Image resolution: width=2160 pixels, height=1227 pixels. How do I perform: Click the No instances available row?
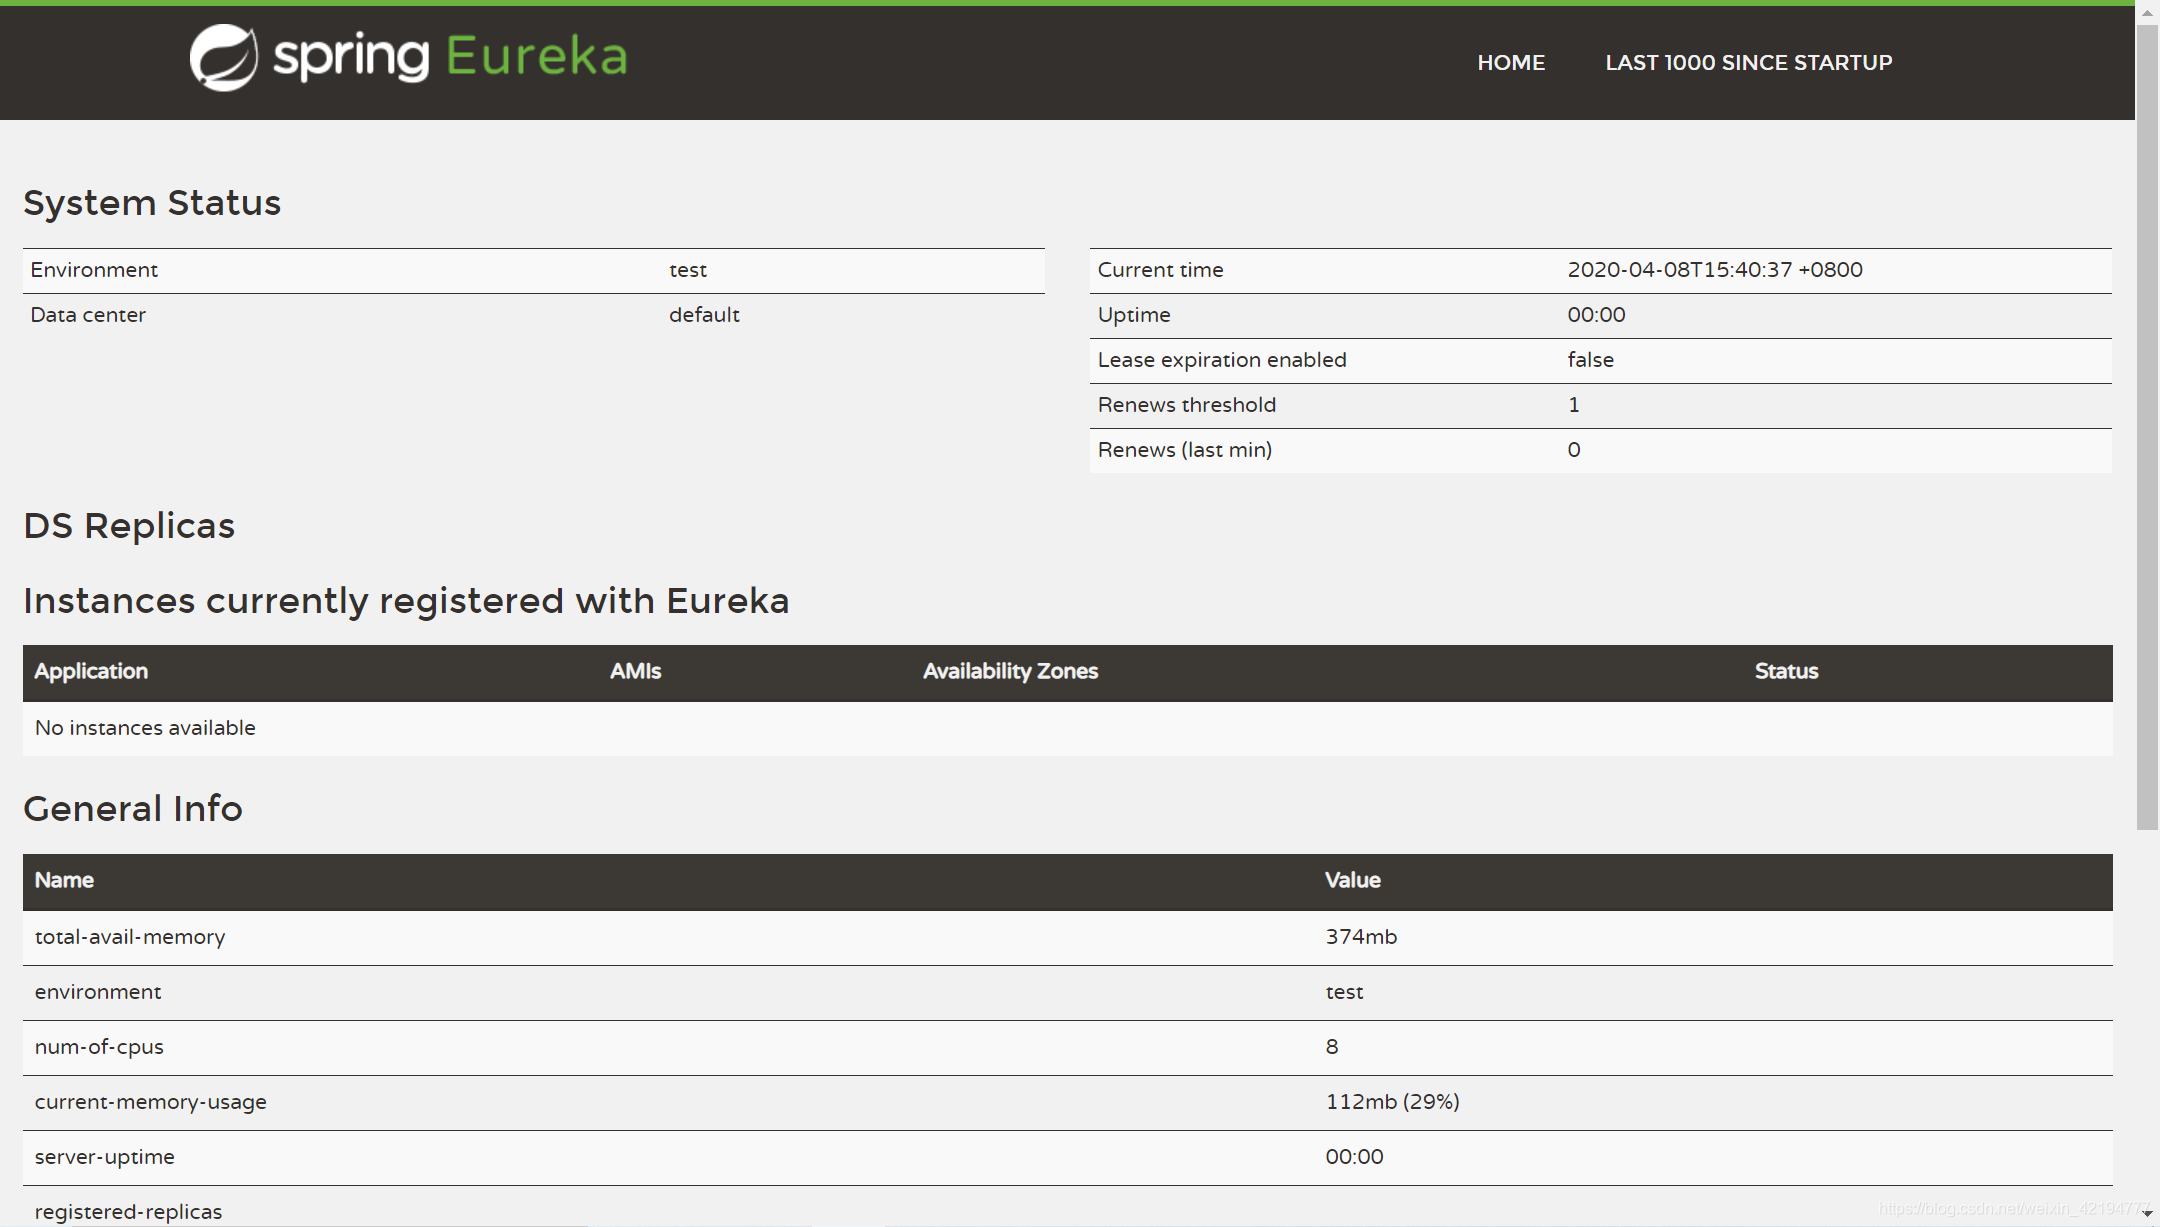(x=145, y=728)
